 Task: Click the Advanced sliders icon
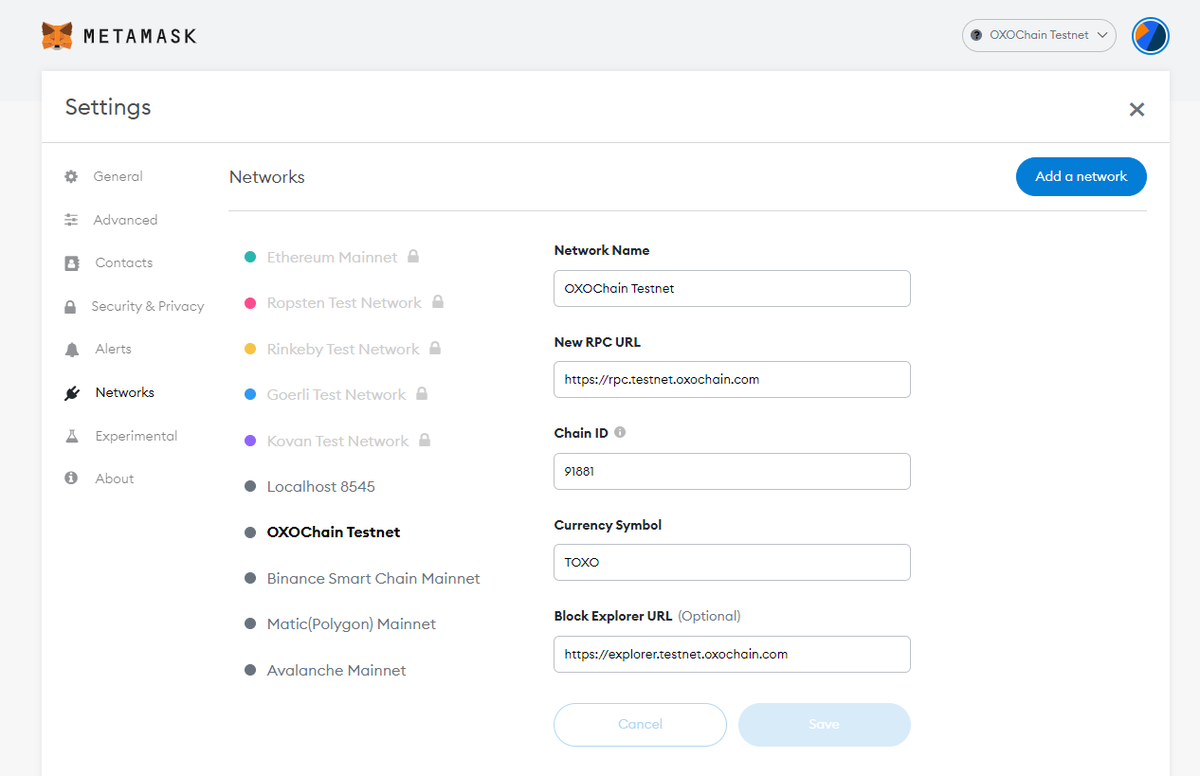coord(71,220)
